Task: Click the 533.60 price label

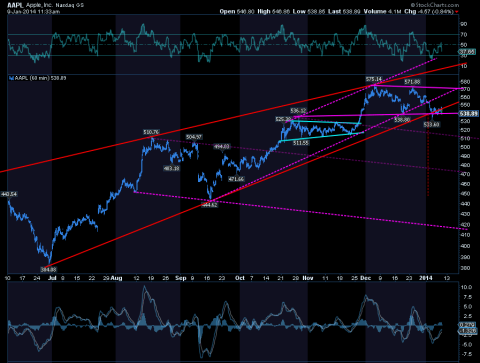Action: tap(431, 124)
